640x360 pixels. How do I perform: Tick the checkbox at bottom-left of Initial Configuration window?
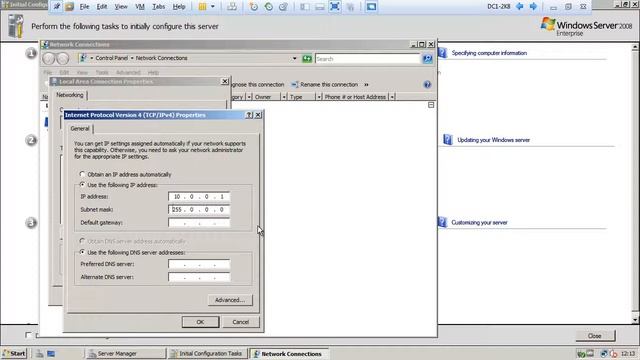pyautogui.click(x=28, y=335)
